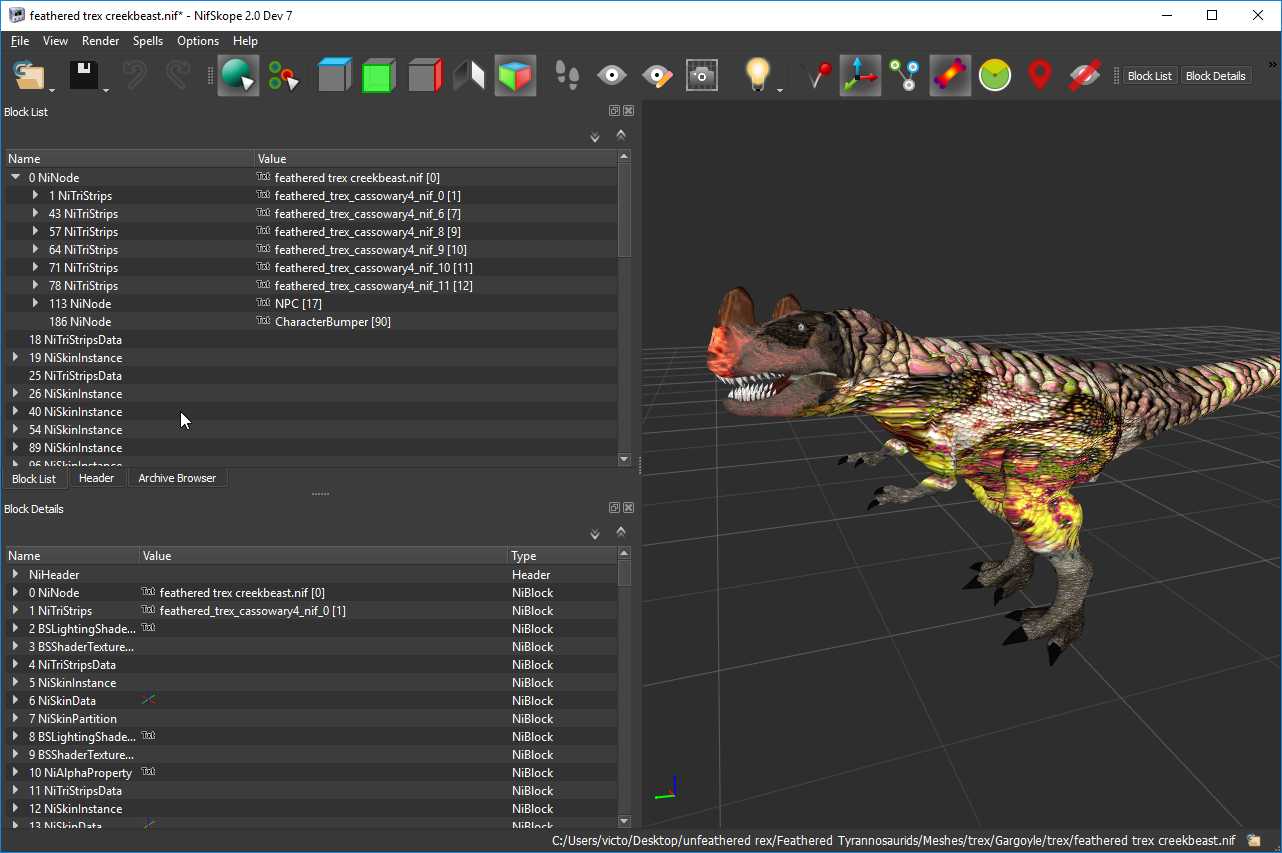Click the walk view footprints icon
Image resolution: width=1282 pixels, height=853 pixels.
(x=567, y=76)
